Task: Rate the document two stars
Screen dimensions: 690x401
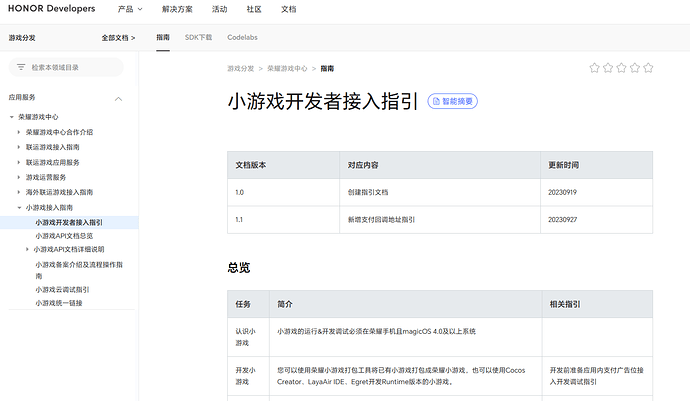Action: [608, 68]
